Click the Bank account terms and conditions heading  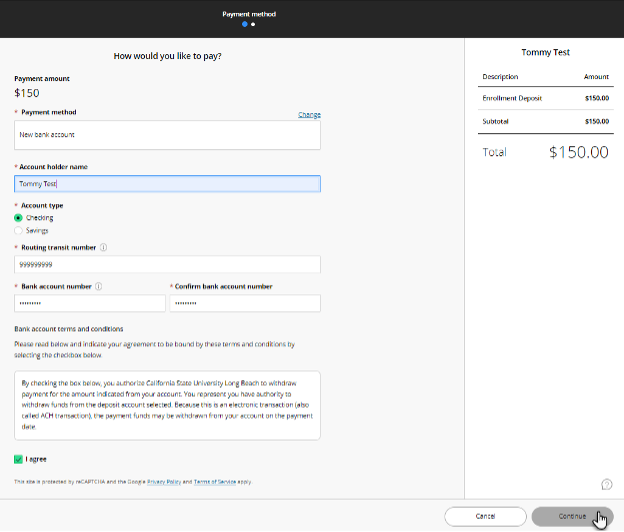[69, 329]
